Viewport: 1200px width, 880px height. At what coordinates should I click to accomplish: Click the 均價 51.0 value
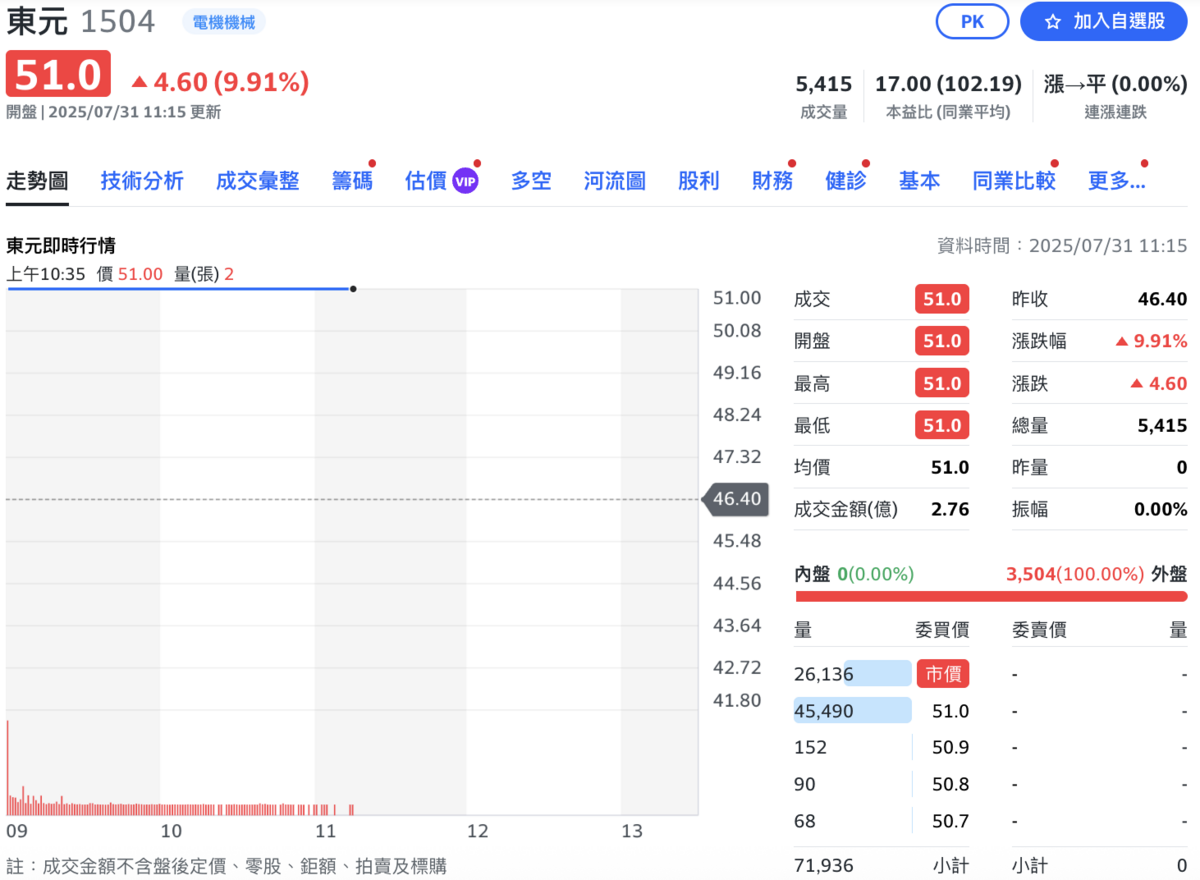tap(950, 467)
